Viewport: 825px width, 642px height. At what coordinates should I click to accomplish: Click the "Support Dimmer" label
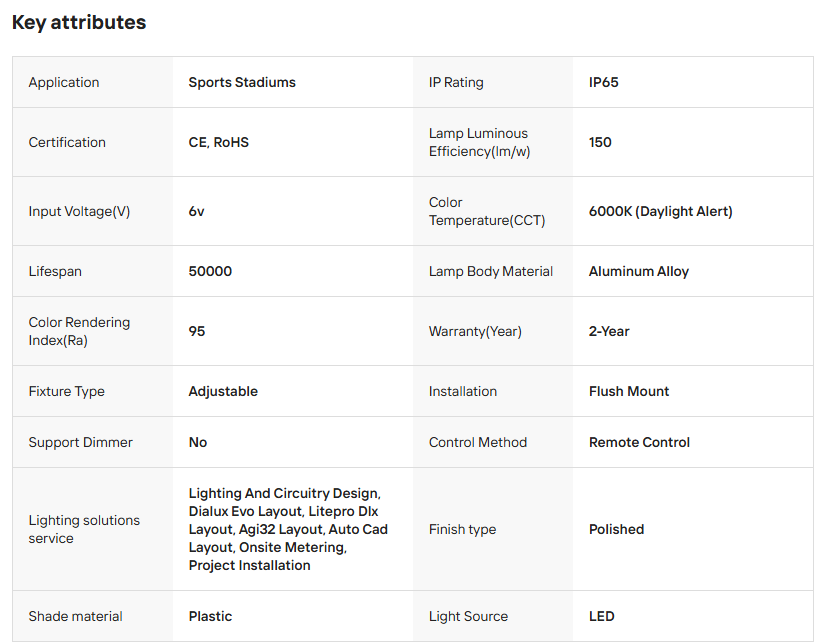coord(80,442)
